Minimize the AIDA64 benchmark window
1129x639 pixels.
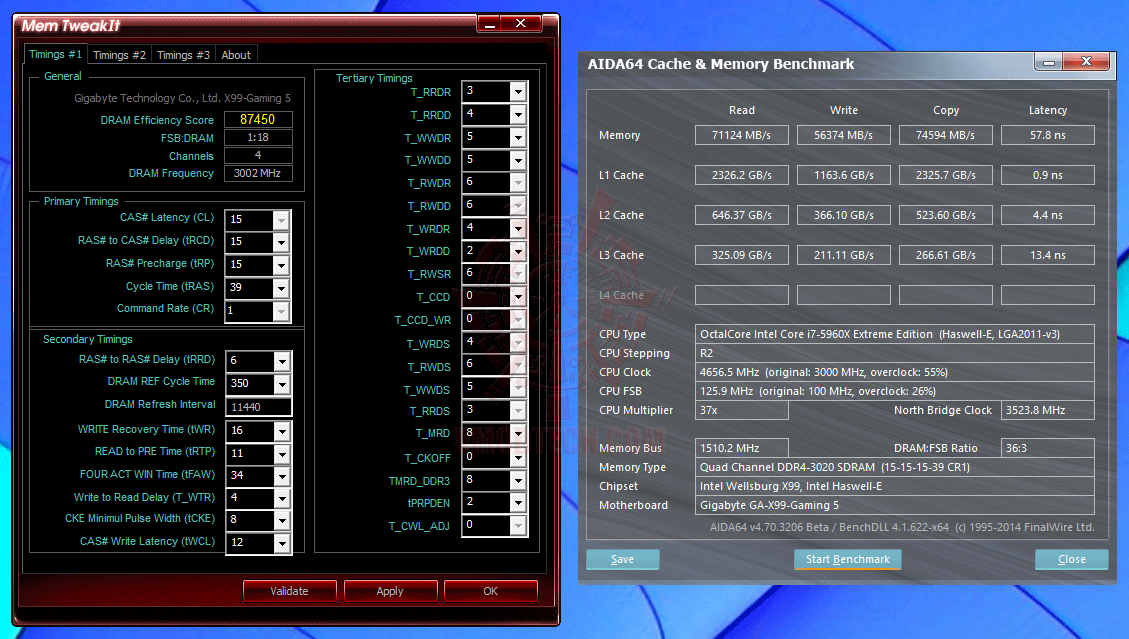(x=1049, y=63)
